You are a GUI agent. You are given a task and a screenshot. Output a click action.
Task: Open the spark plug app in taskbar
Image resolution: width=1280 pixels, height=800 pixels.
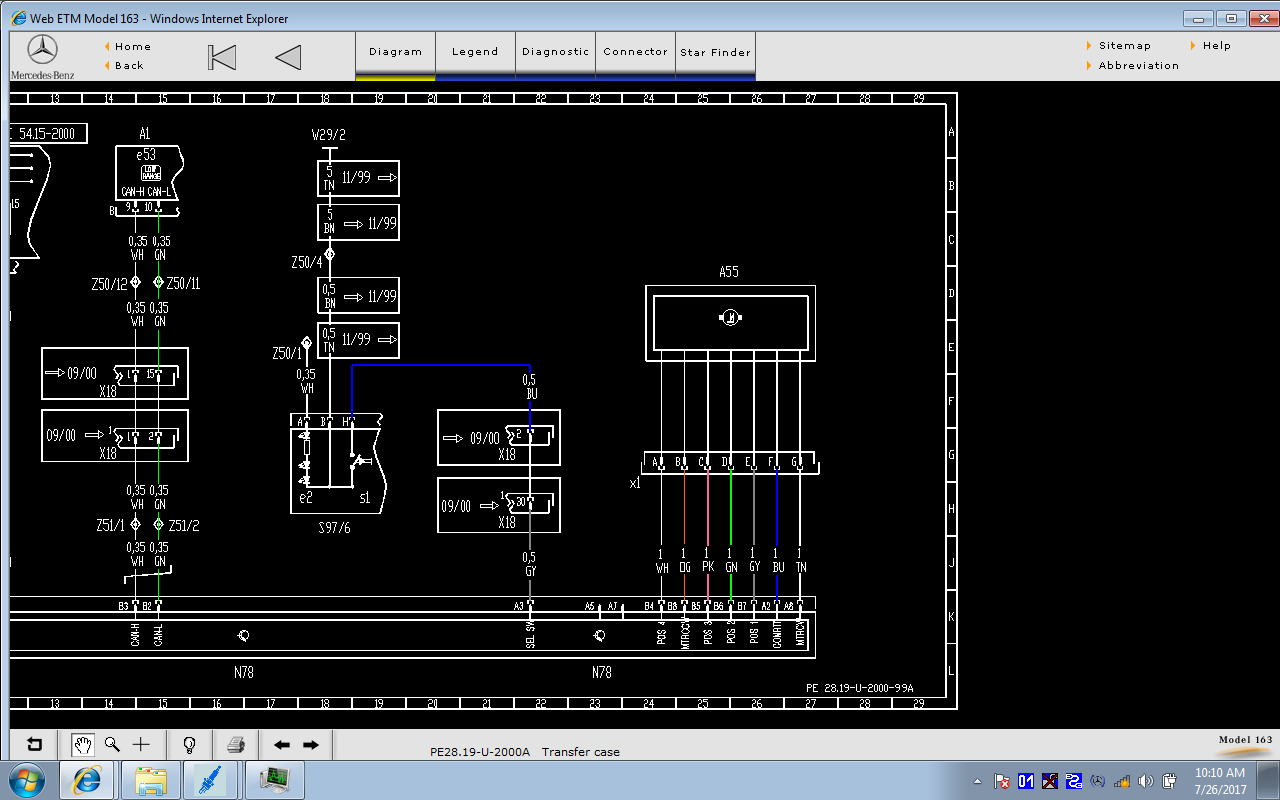(211, 779)
